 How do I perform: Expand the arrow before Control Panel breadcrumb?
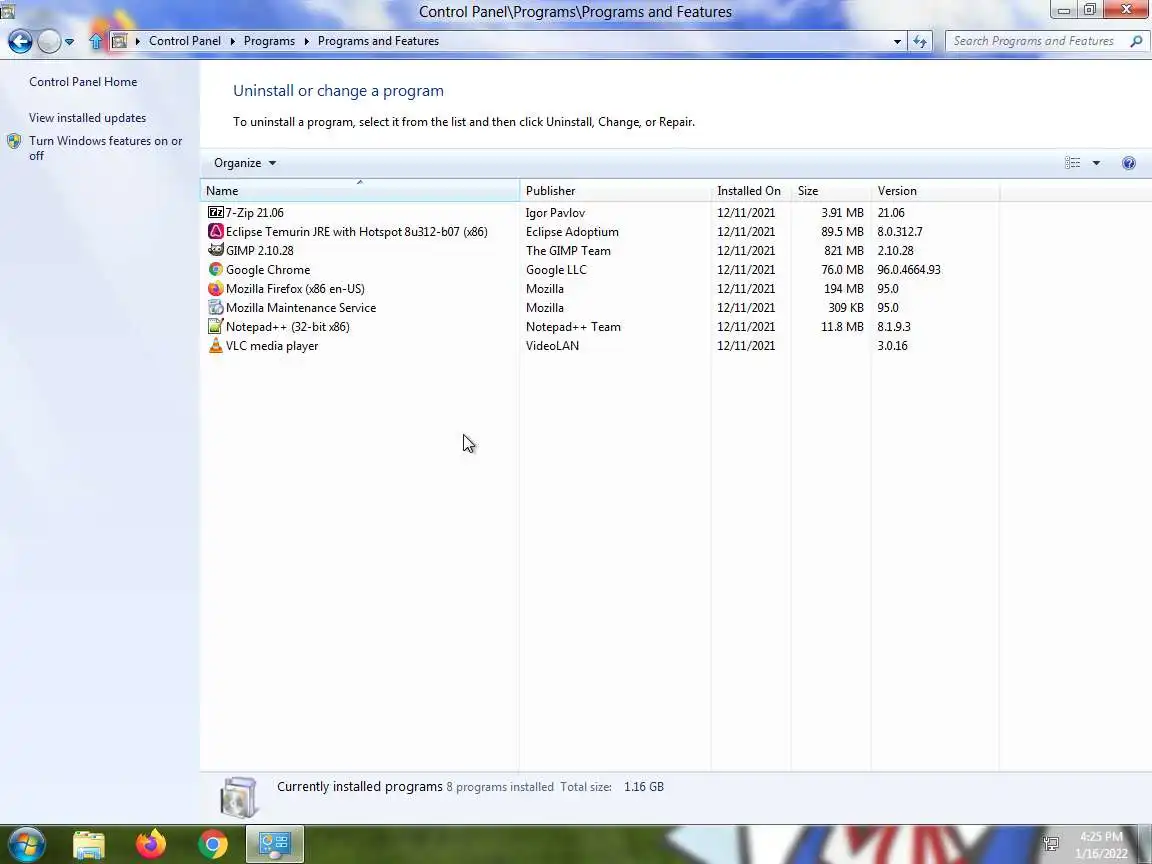[x=137, y=41]
